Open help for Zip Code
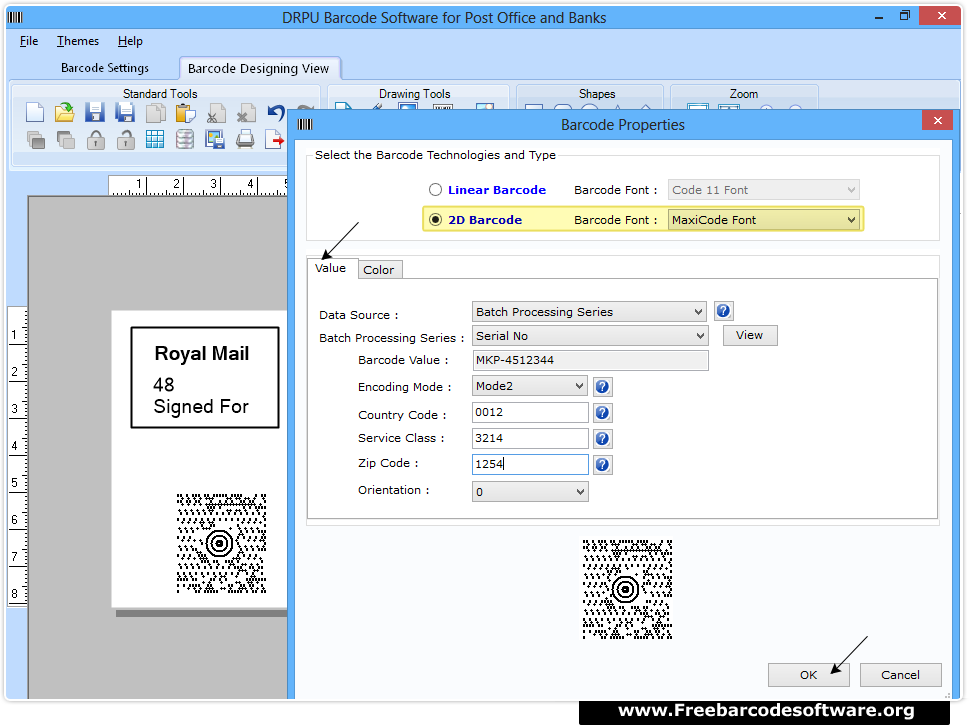 pos(602,465)
